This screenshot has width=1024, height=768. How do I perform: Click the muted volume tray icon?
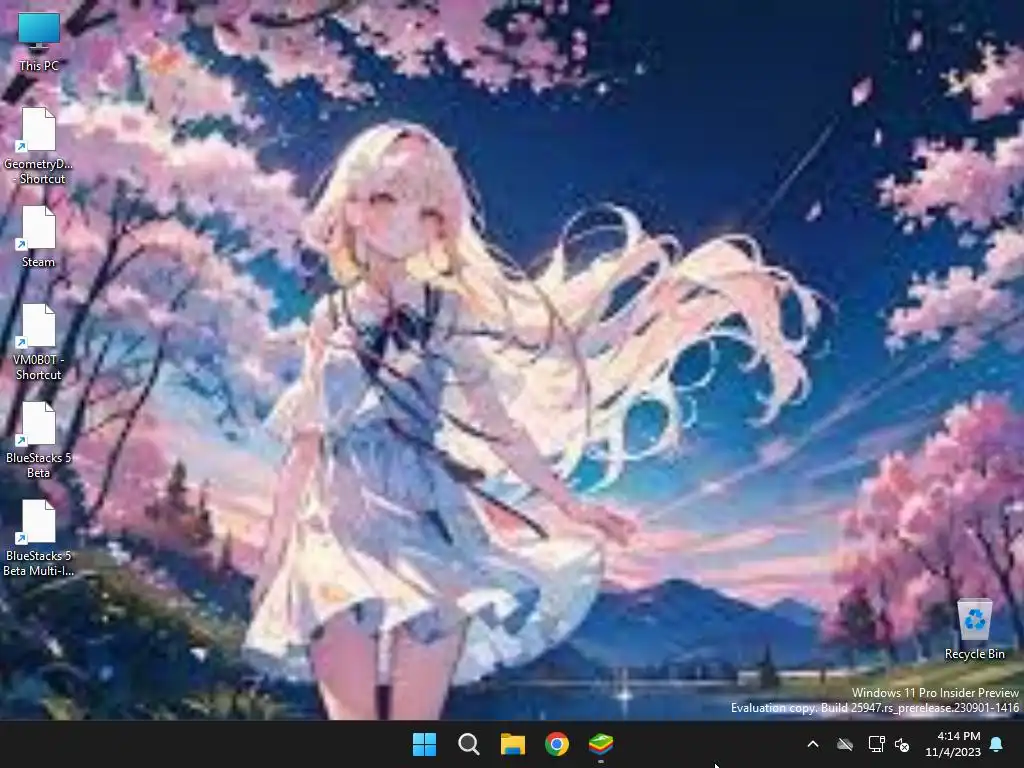pos(902,744)
